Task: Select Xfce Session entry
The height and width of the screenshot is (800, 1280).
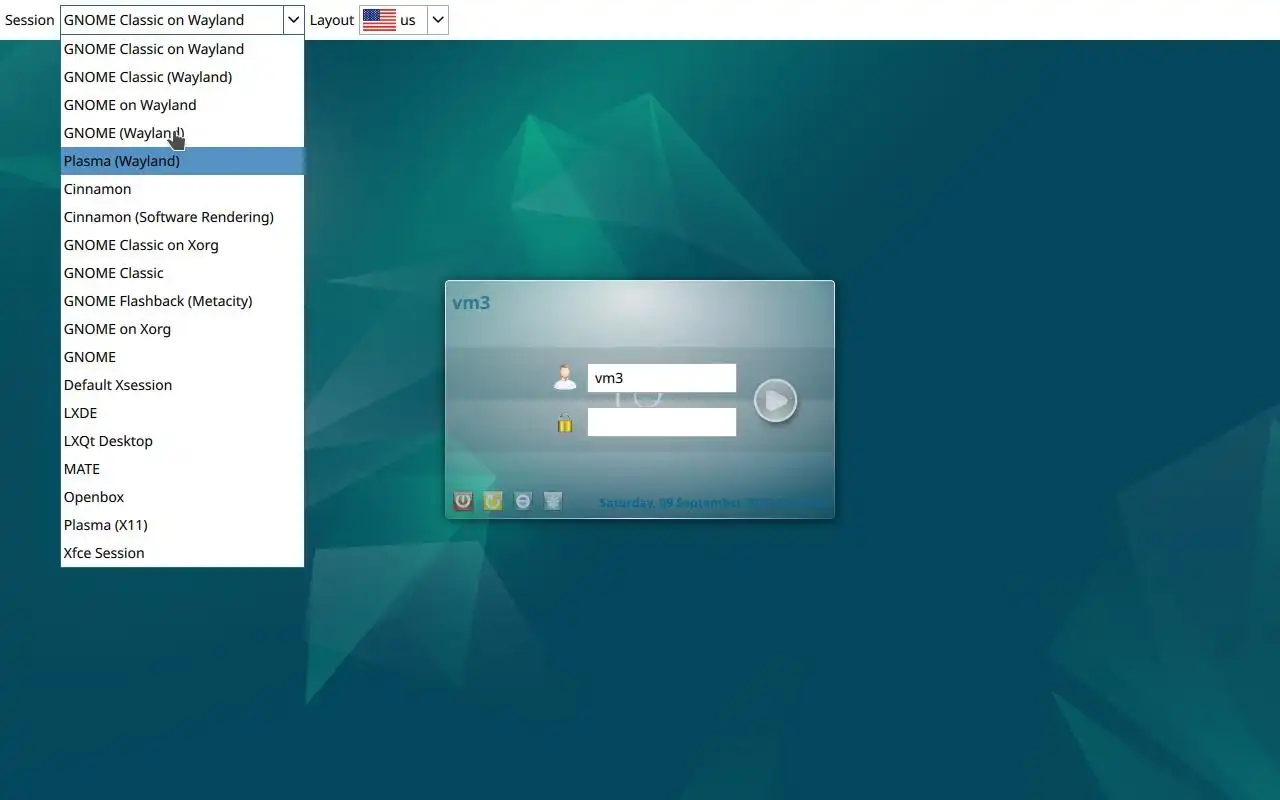Action: point(182,553)
